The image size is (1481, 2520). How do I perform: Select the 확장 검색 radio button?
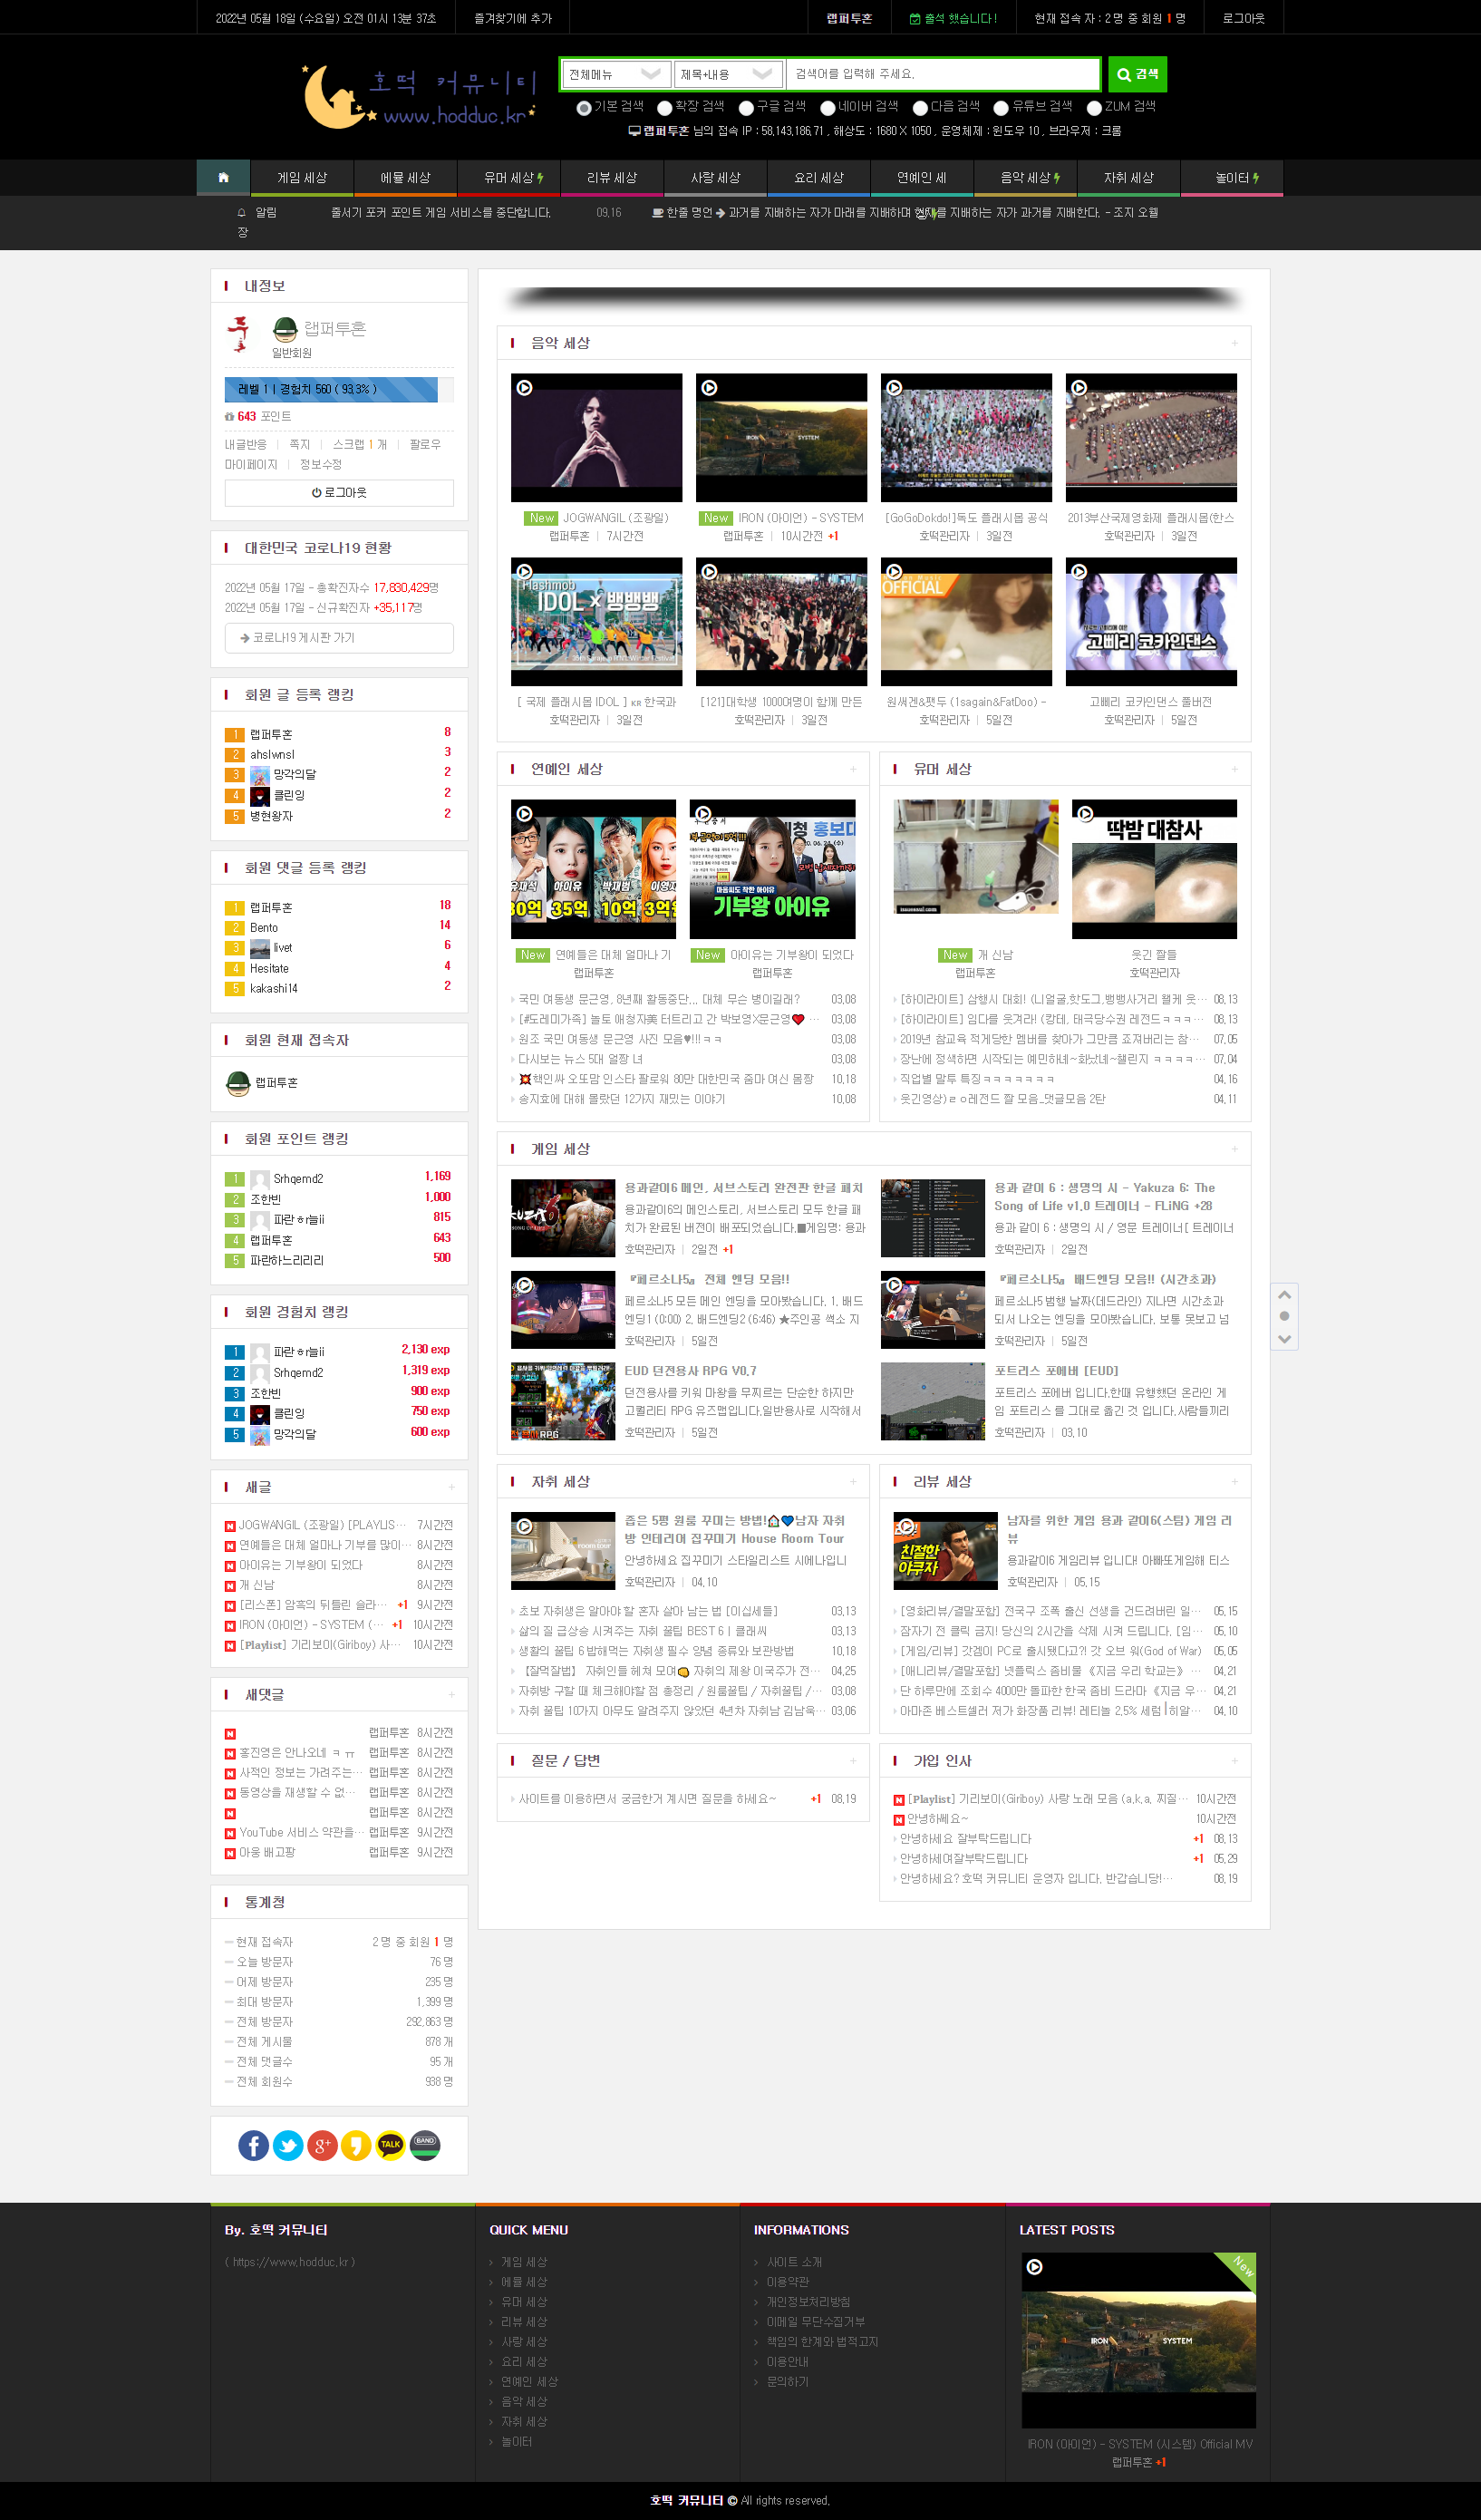click(664, 108)
